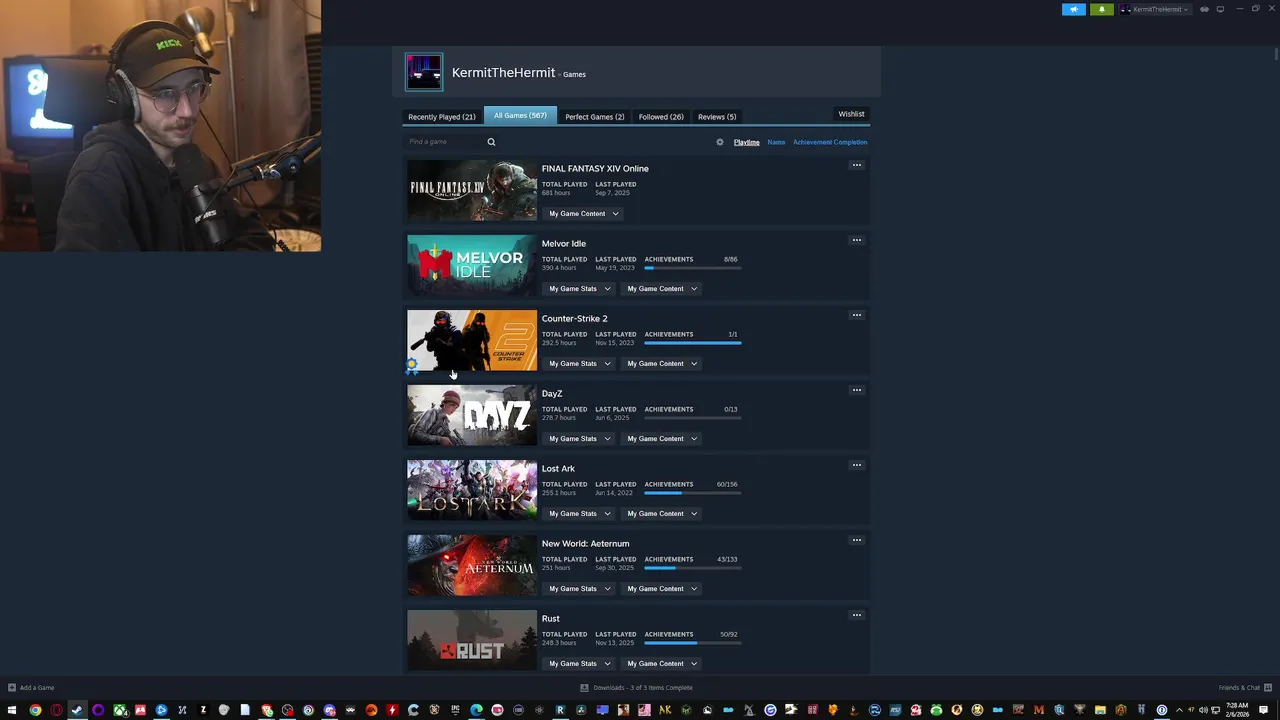This screenshot has width=1280, height=720.
Task: Click the Counter-Strike 2 achievements progress bar
Action: tap(693, 343)
